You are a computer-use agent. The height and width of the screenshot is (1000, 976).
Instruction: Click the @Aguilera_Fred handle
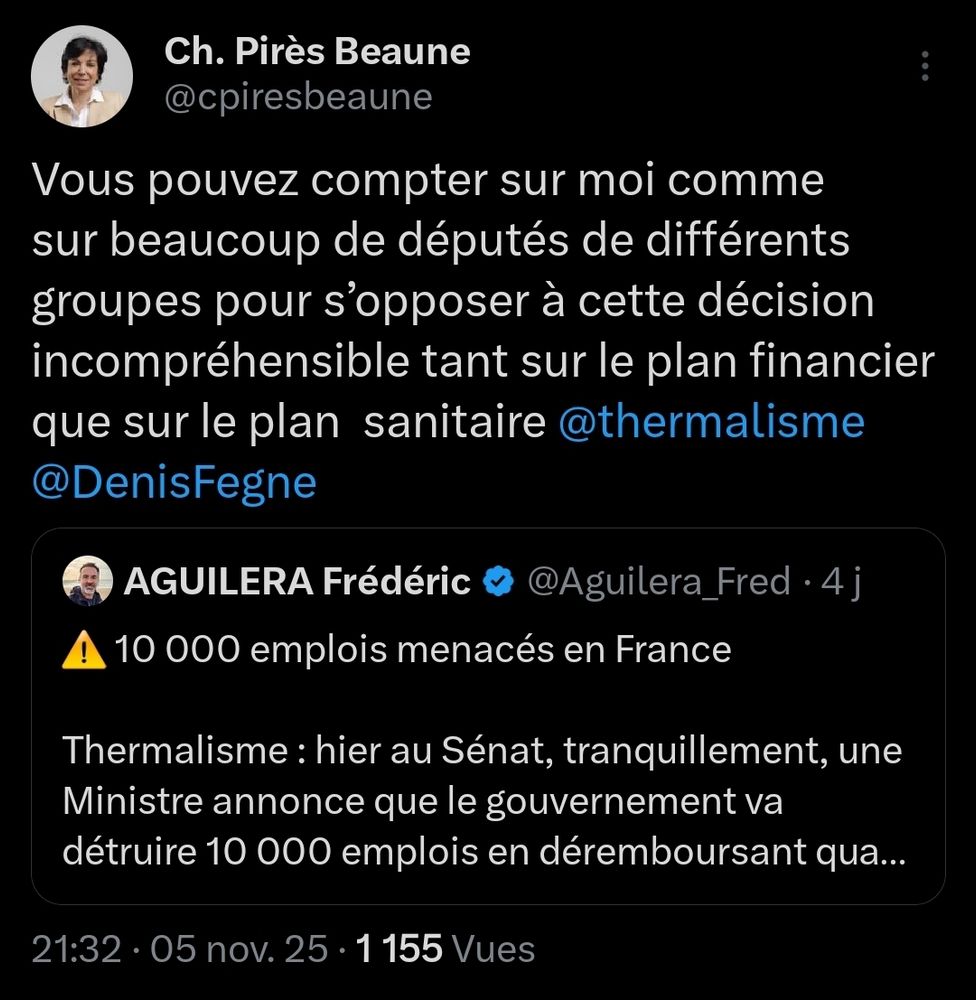tap(659, 582)
